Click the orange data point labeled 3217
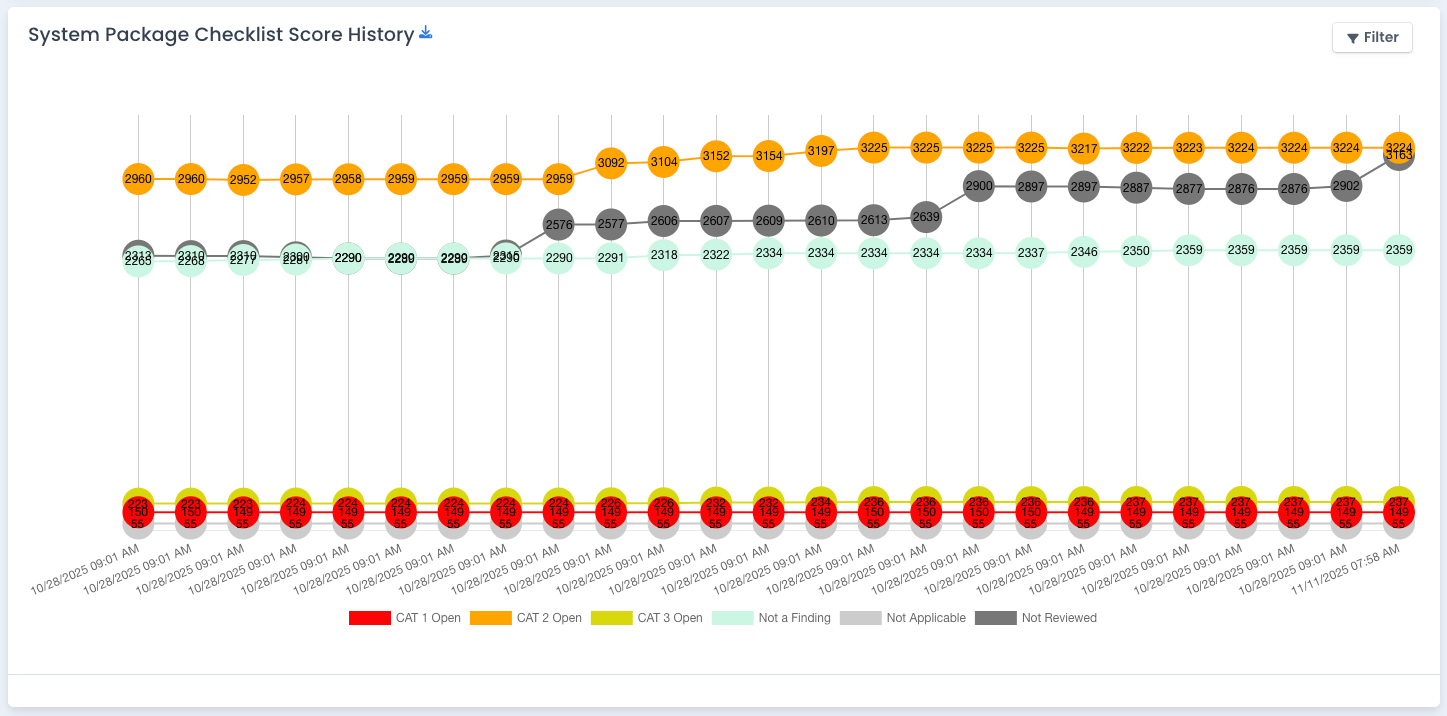The height and width of the screenshot is (716, 1447). point(1084,148)
